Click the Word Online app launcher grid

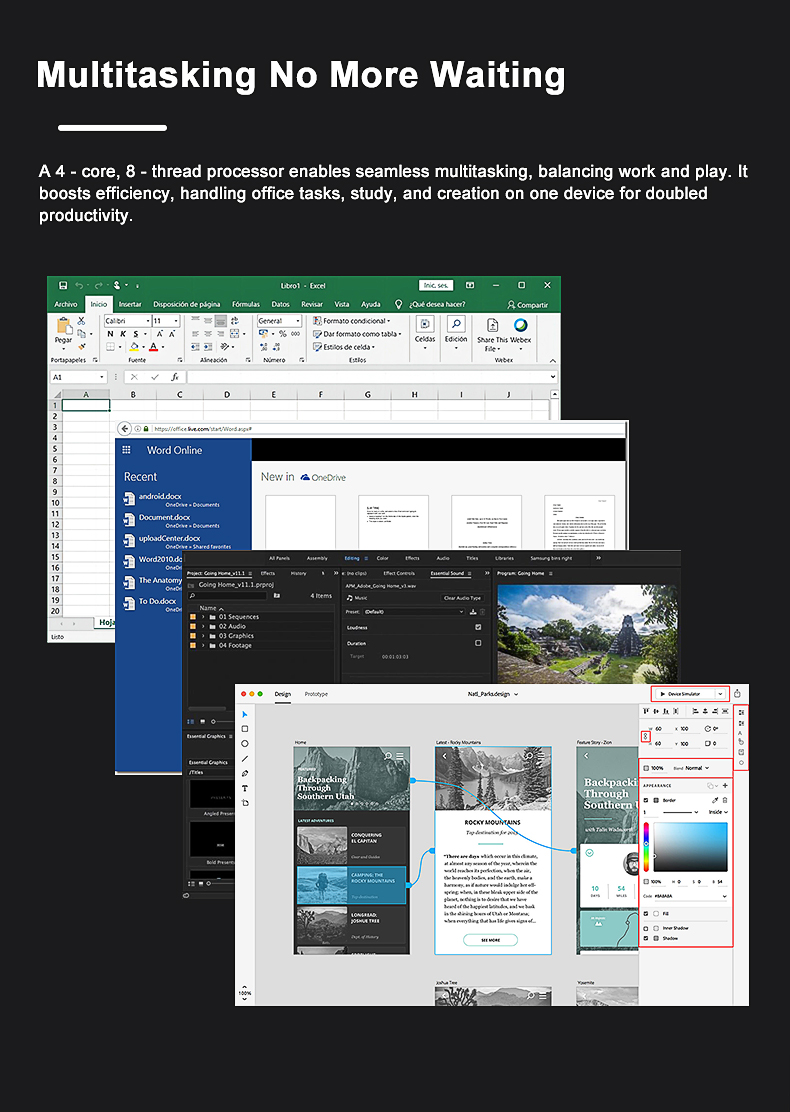coord(127,450)
